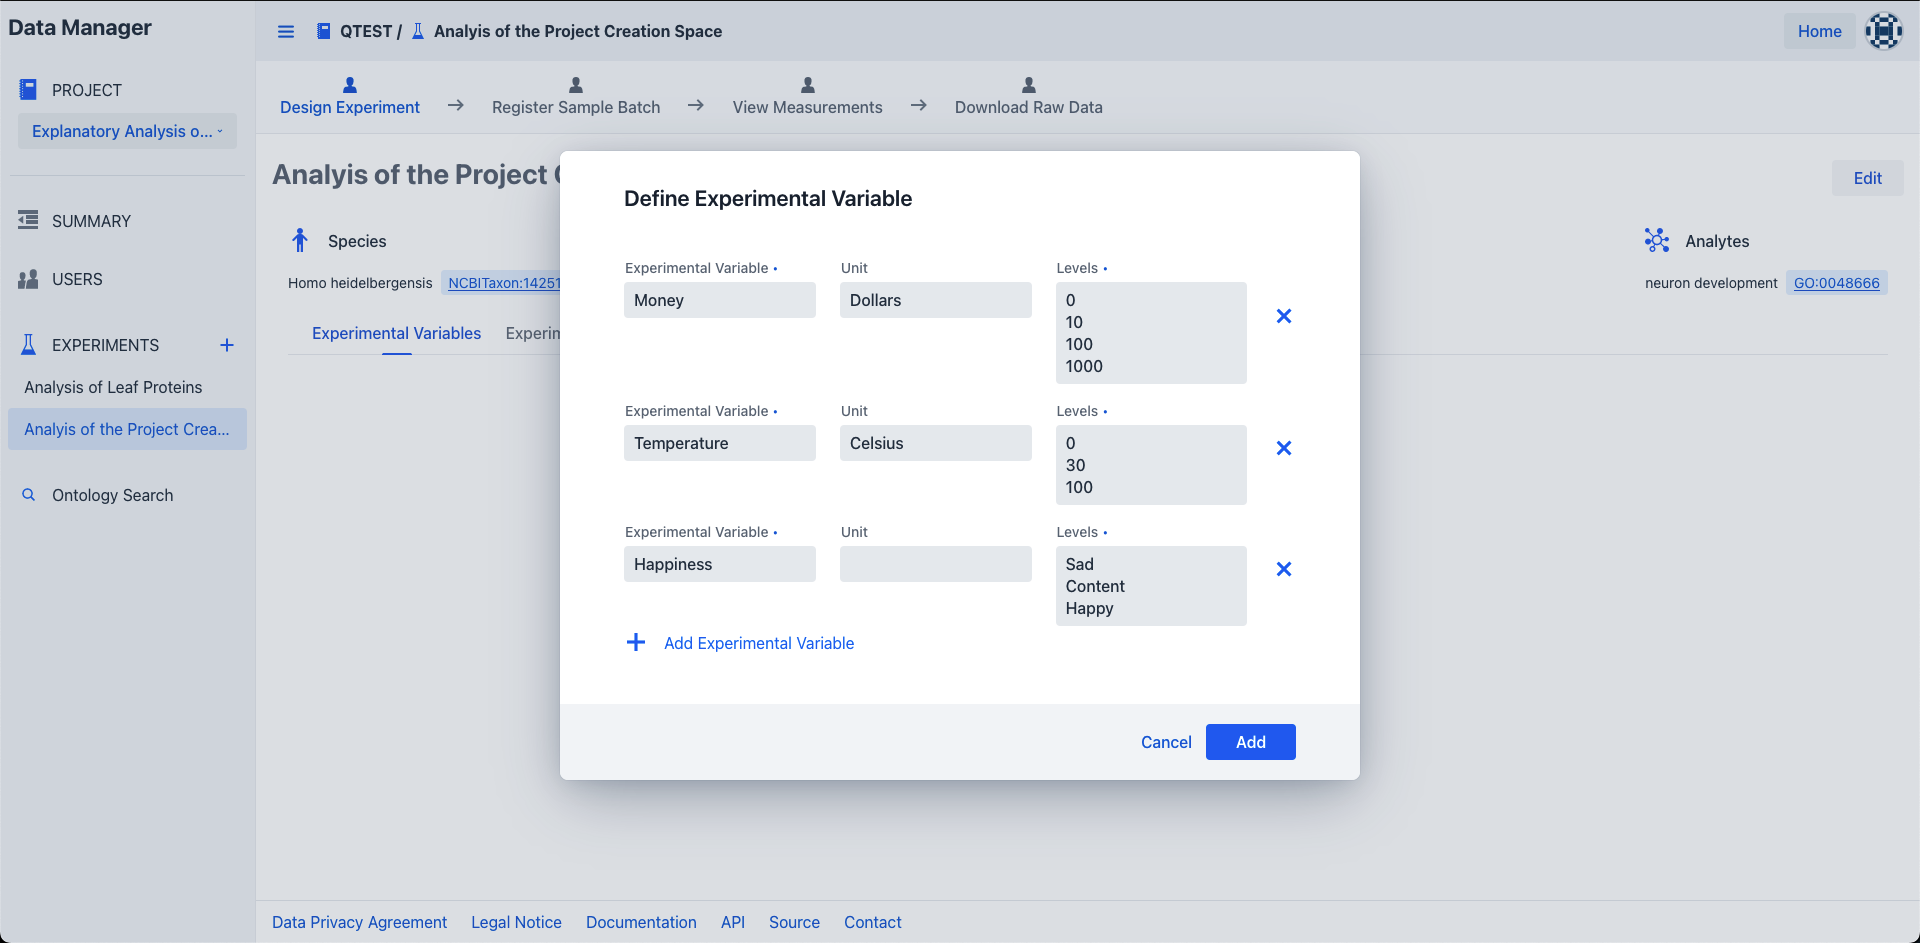Click the plus icon for adding variable
This screenshot has height=943, width=1920.
coord(636,642)
